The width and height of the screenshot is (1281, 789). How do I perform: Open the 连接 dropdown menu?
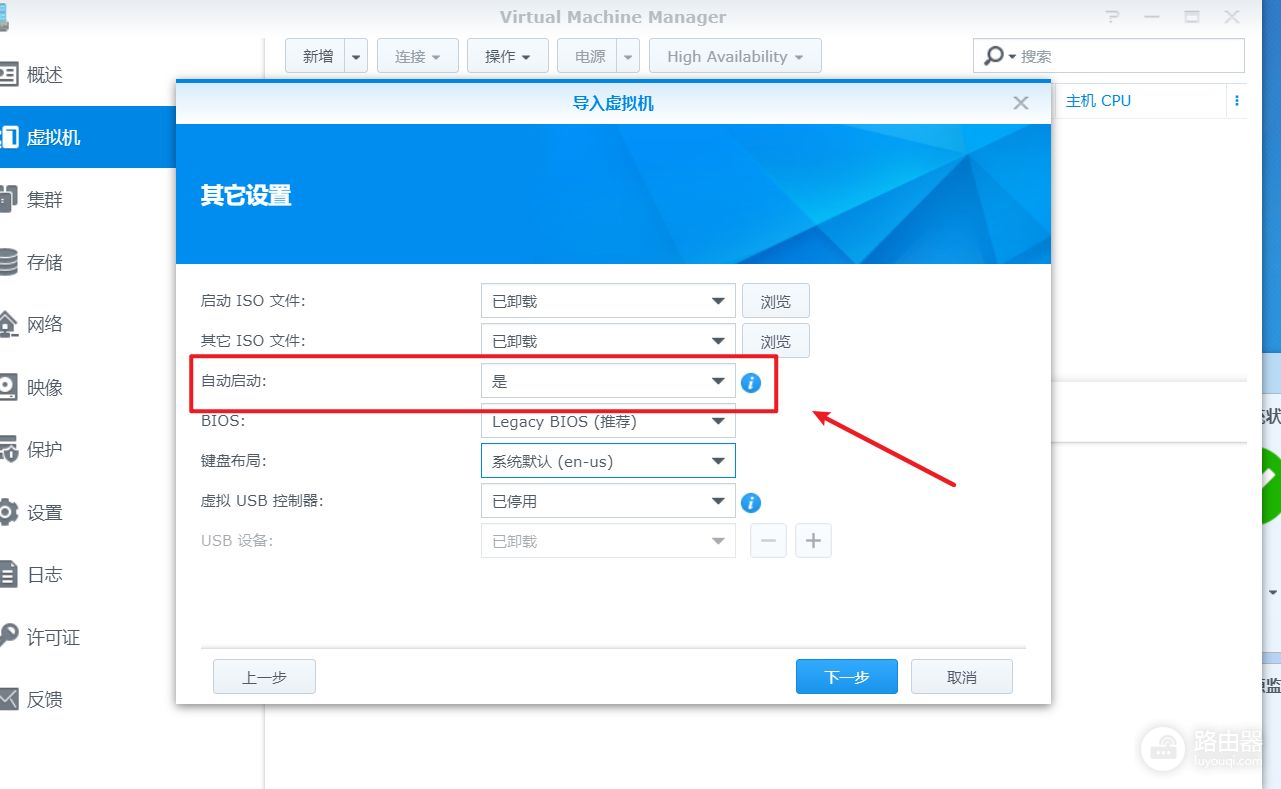click(x=418, y=56)
